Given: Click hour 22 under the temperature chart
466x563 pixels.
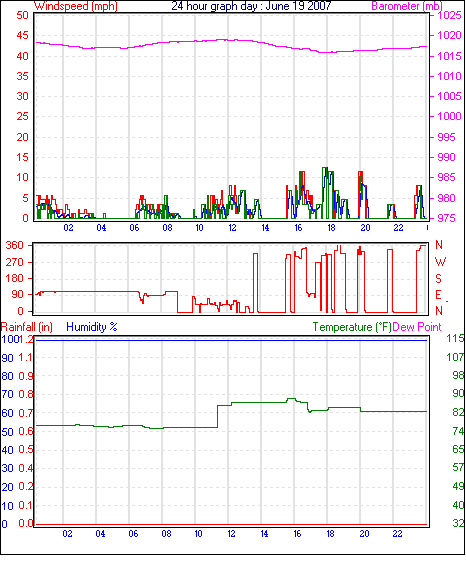Looking at the screenshot, I should (x=397, y=534).
